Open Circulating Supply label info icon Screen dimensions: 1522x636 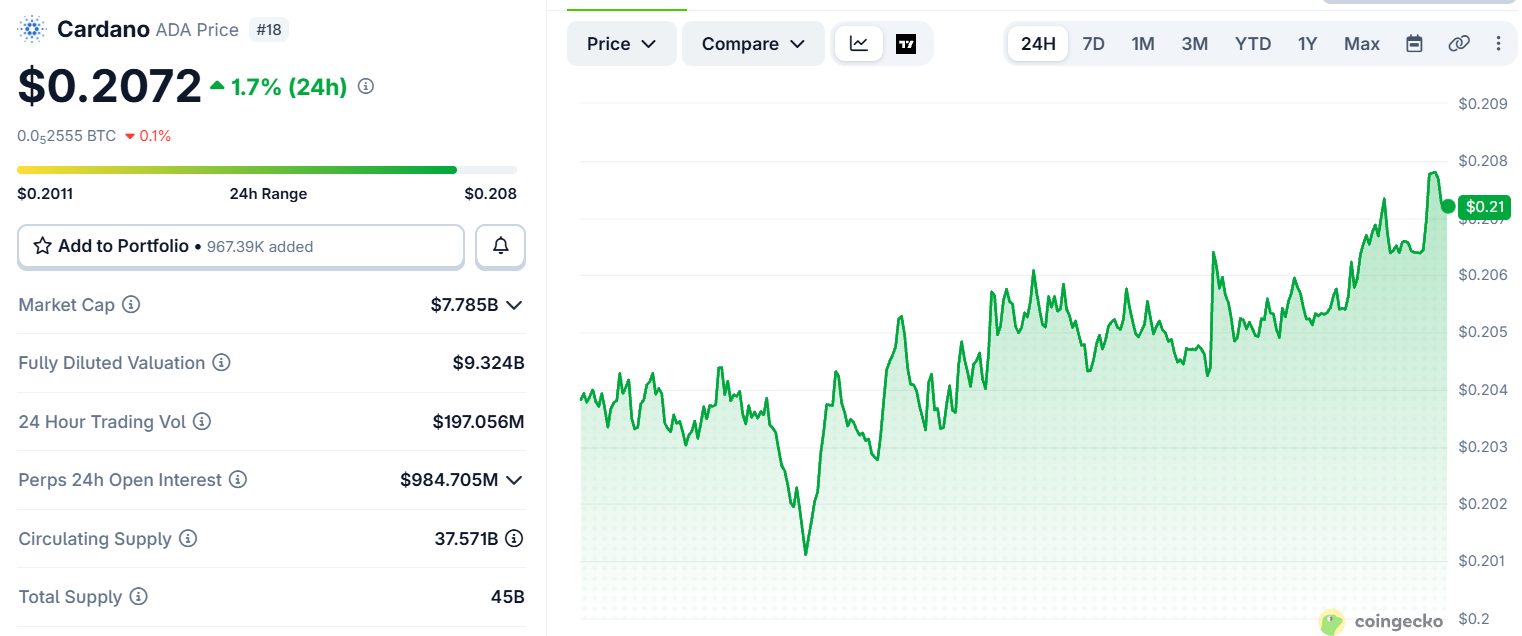[x=188, y=539]
